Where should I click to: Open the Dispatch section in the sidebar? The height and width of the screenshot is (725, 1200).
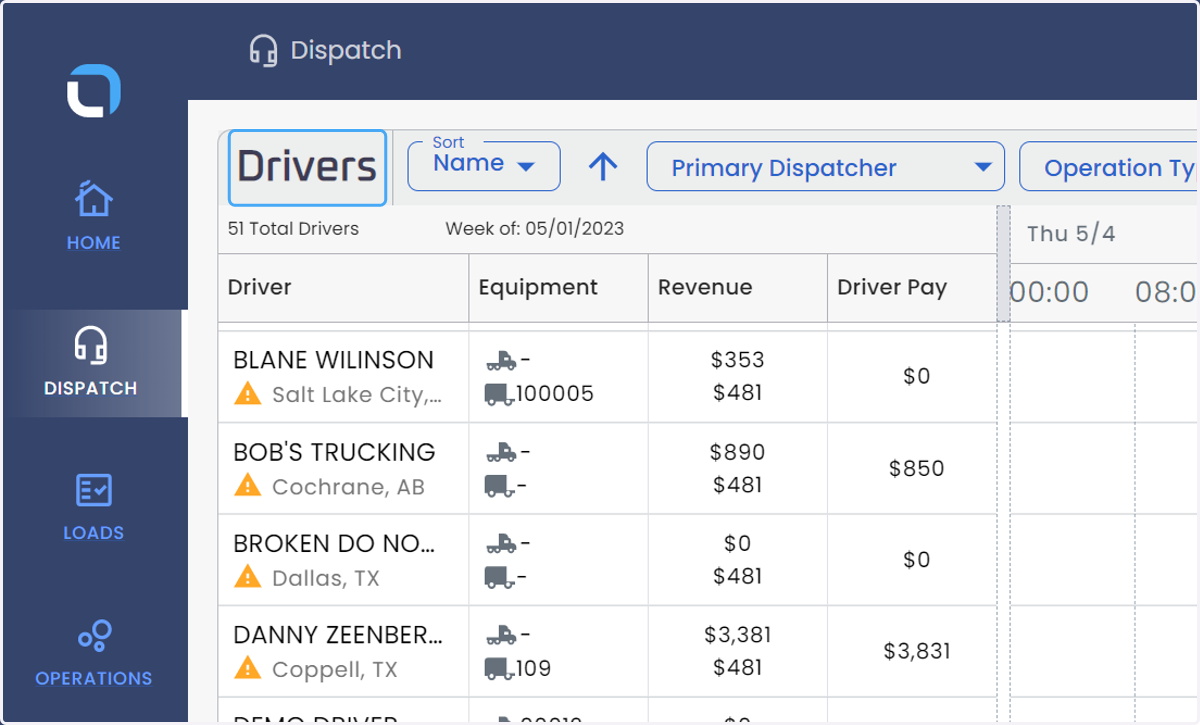pos(94,363)
